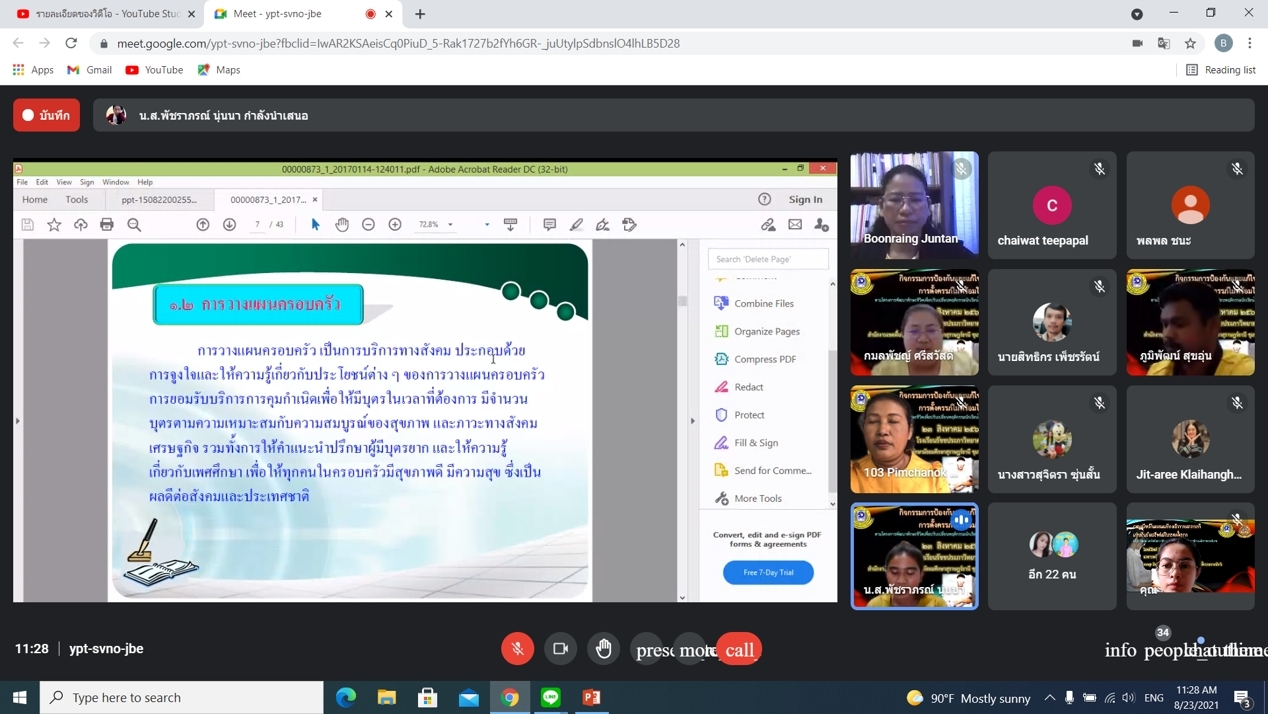Open a new browser tab
This screenshot has height=714, width=1268.
point(420,14)
